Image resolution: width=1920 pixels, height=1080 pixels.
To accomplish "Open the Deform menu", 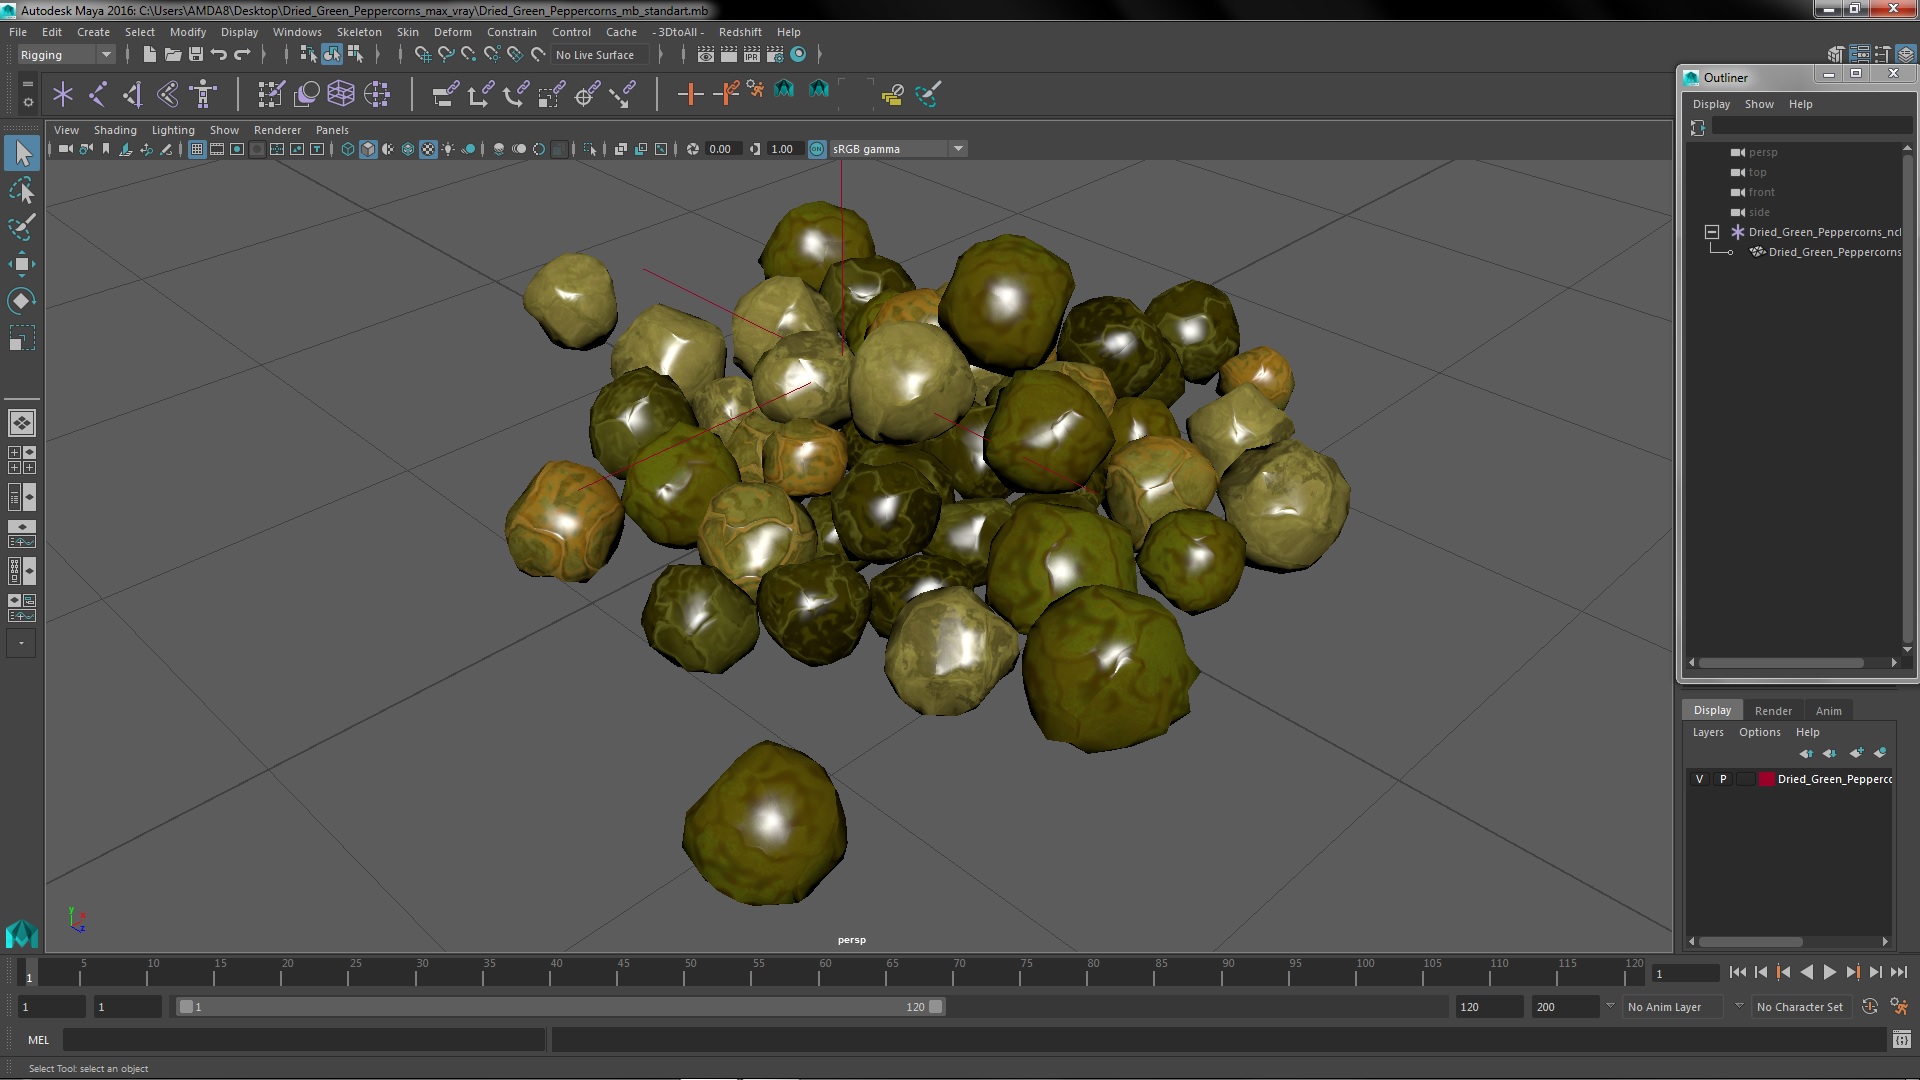I will (x=452, y=32).
